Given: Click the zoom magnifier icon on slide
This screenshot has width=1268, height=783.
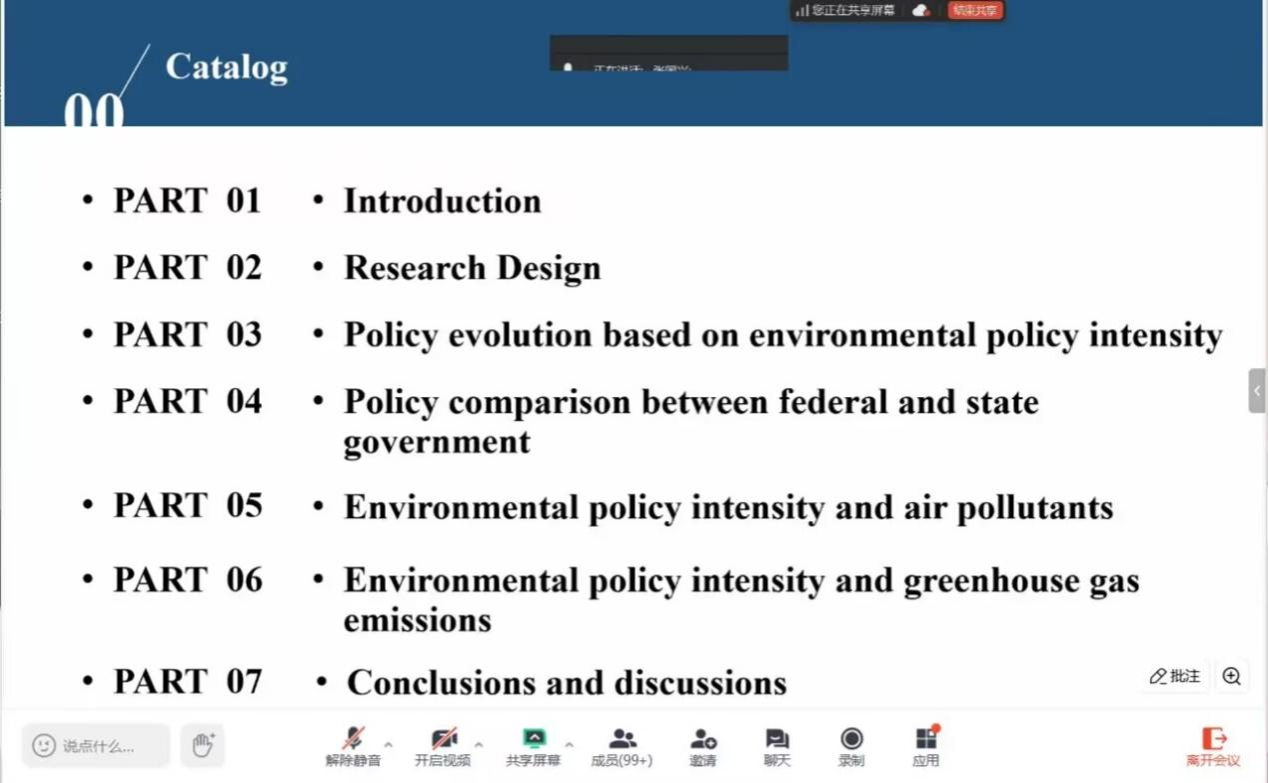Looking at the screenshot, I should tap(1231, 677).
